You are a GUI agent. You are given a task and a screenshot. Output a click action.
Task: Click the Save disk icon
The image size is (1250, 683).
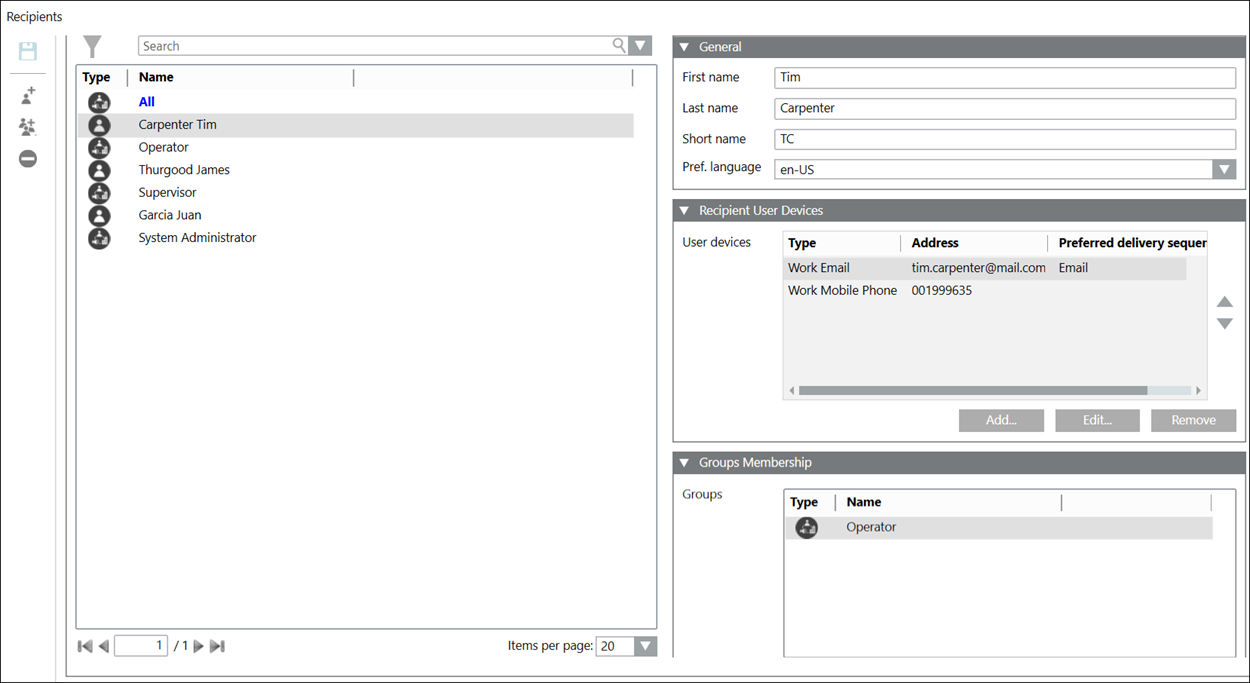click(x=28, y=52)
